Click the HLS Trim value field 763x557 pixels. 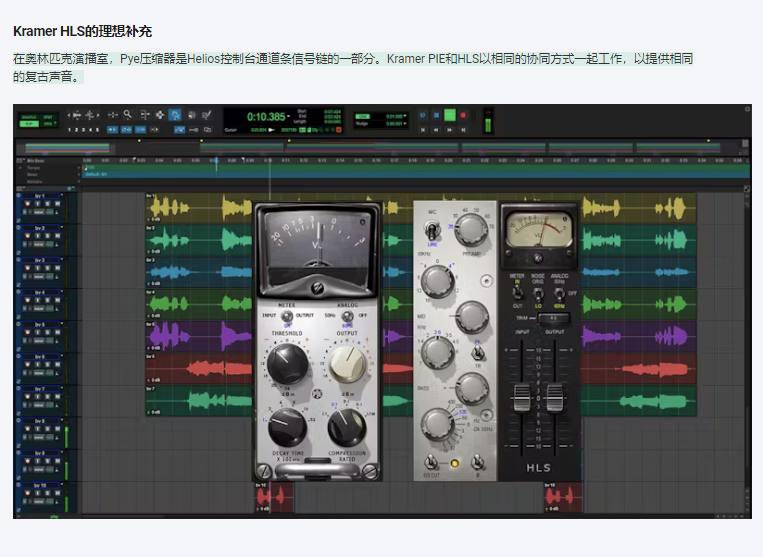(x=553, y=318)
